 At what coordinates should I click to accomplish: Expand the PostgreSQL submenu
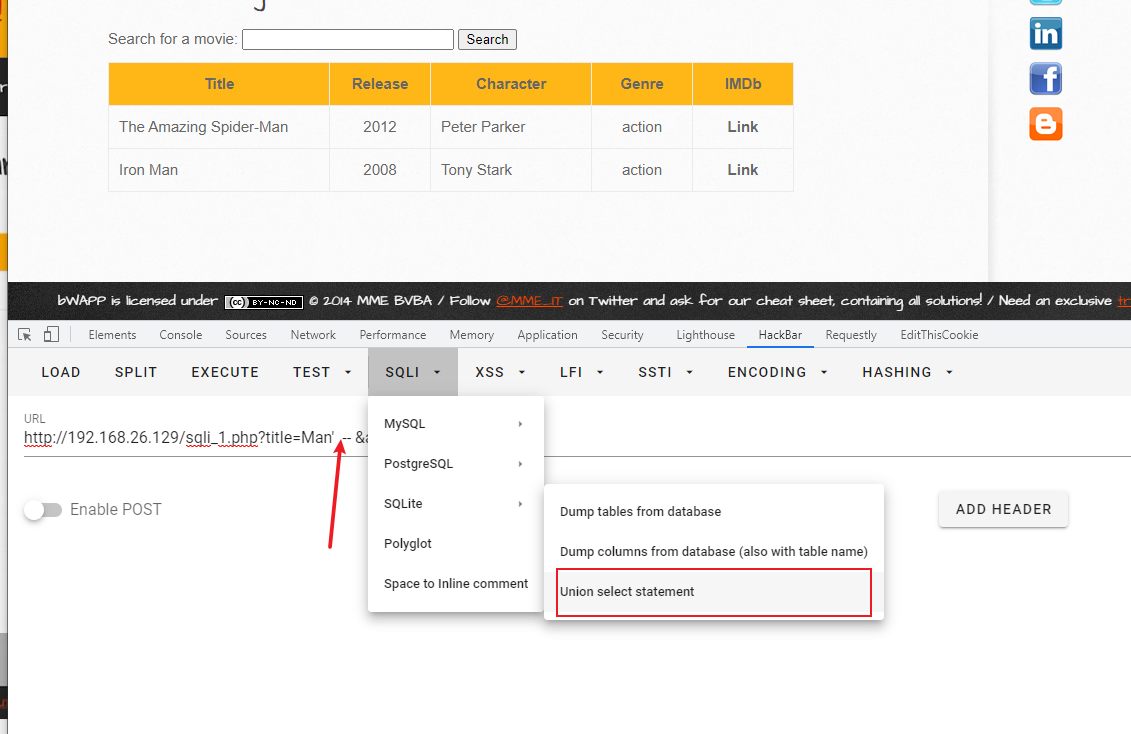click(455, 464)
